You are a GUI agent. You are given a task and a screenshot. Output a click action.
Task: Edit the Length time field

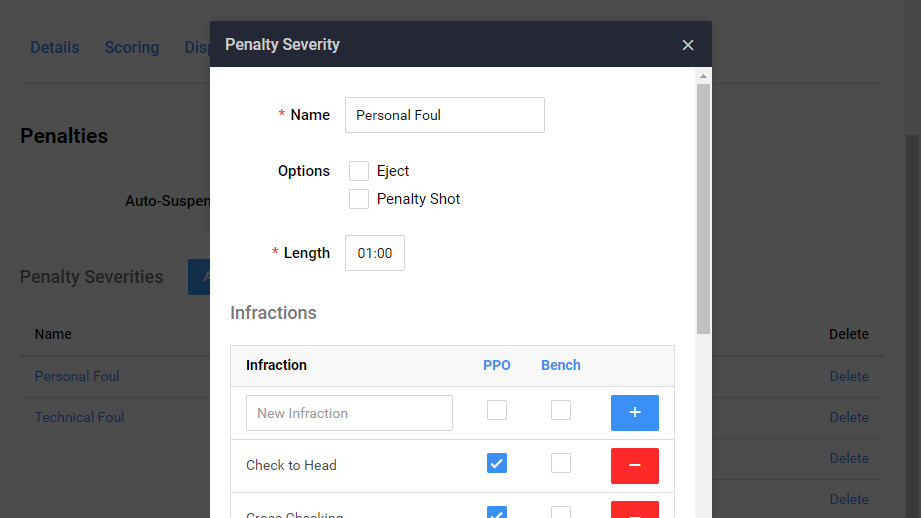pyautogui.click(x=375, y=253)
